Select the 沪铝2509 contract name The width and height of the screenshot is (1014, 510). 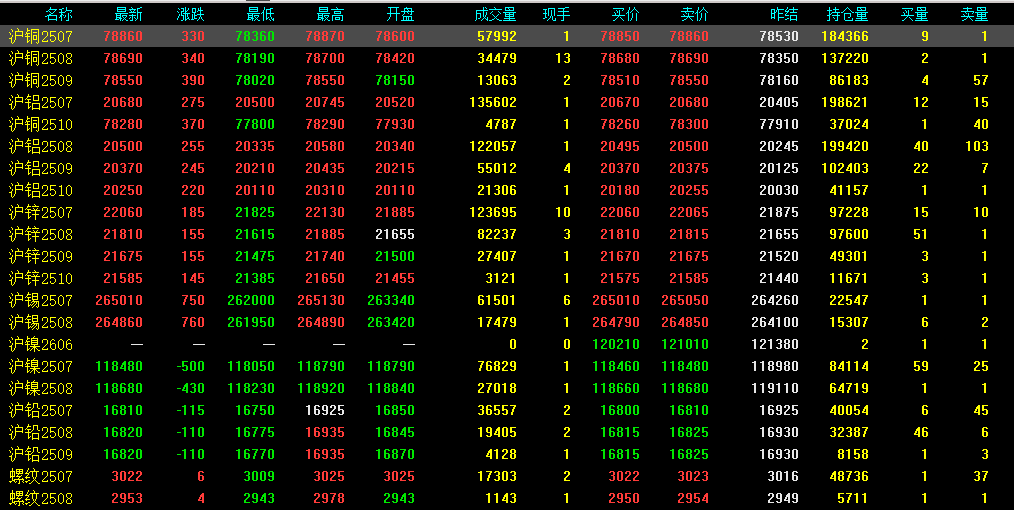(41, 169)
